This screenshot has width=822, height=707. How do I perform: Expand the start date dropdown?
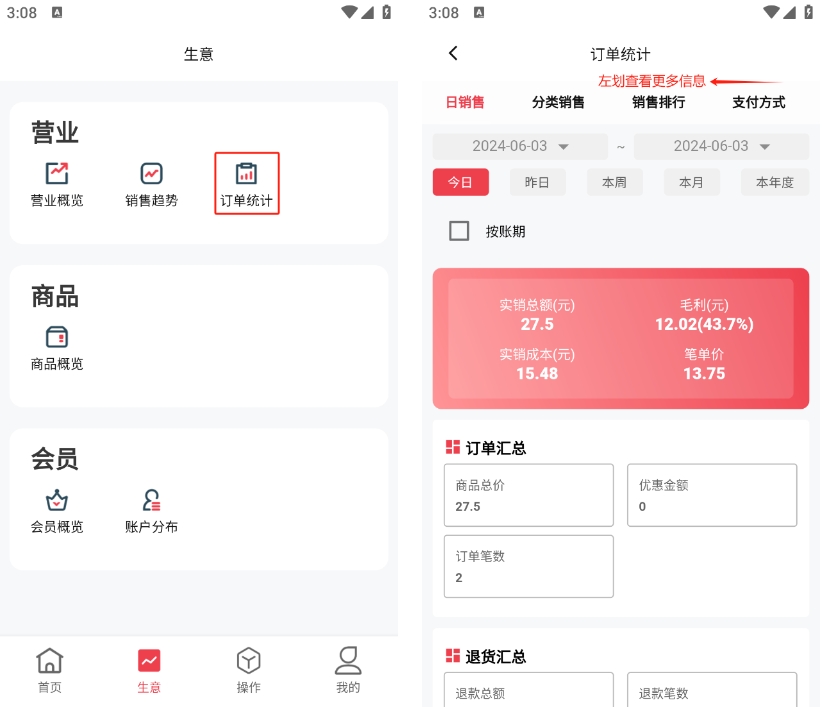point(520,146)
